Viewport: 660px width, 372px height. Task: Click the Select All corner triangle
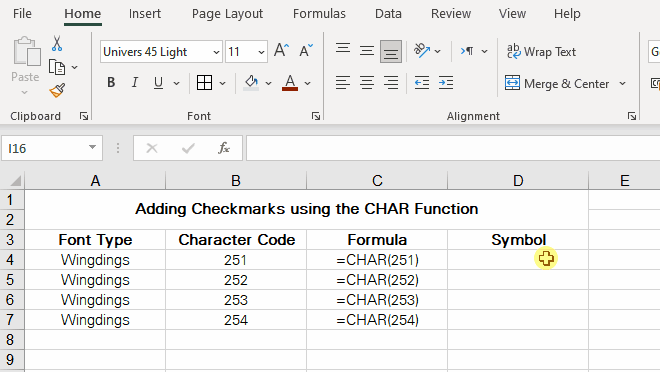[15, 181]
